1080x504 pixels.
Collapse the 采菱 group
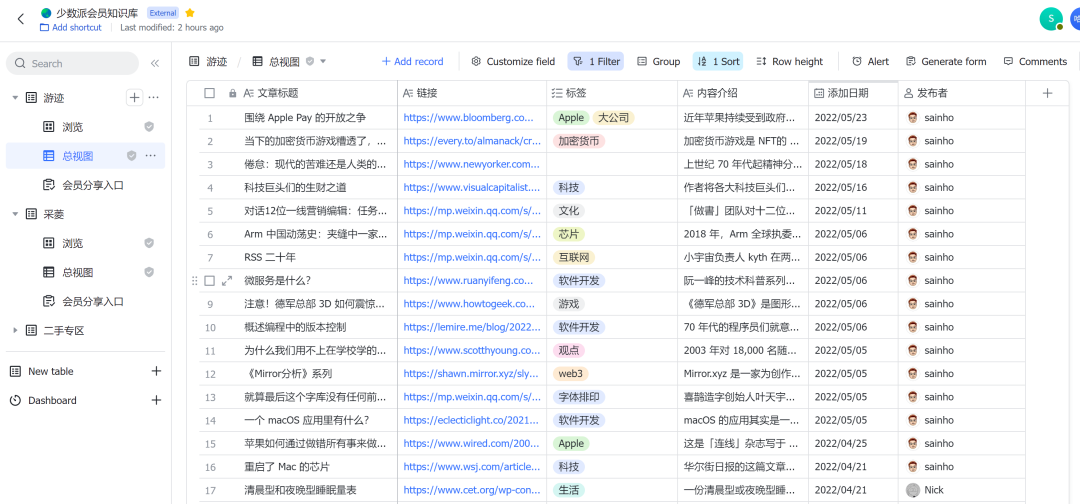pyautogui.click(x=15, y=214)
